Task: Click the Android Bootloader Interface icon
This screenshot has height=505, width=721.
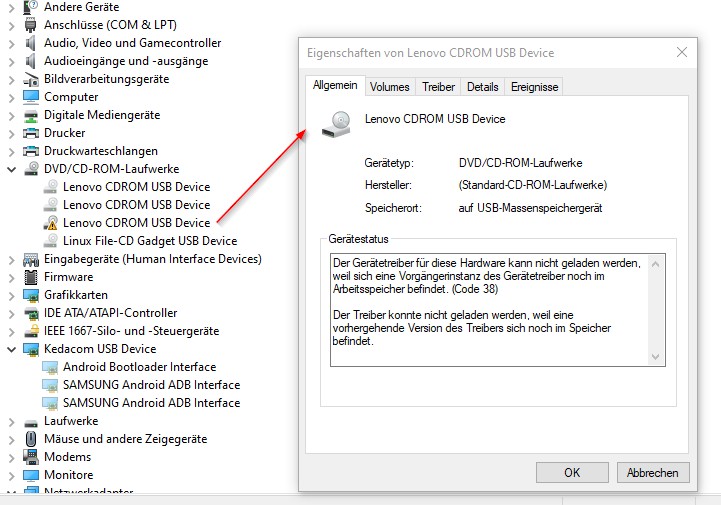Action: pos(50,367)
